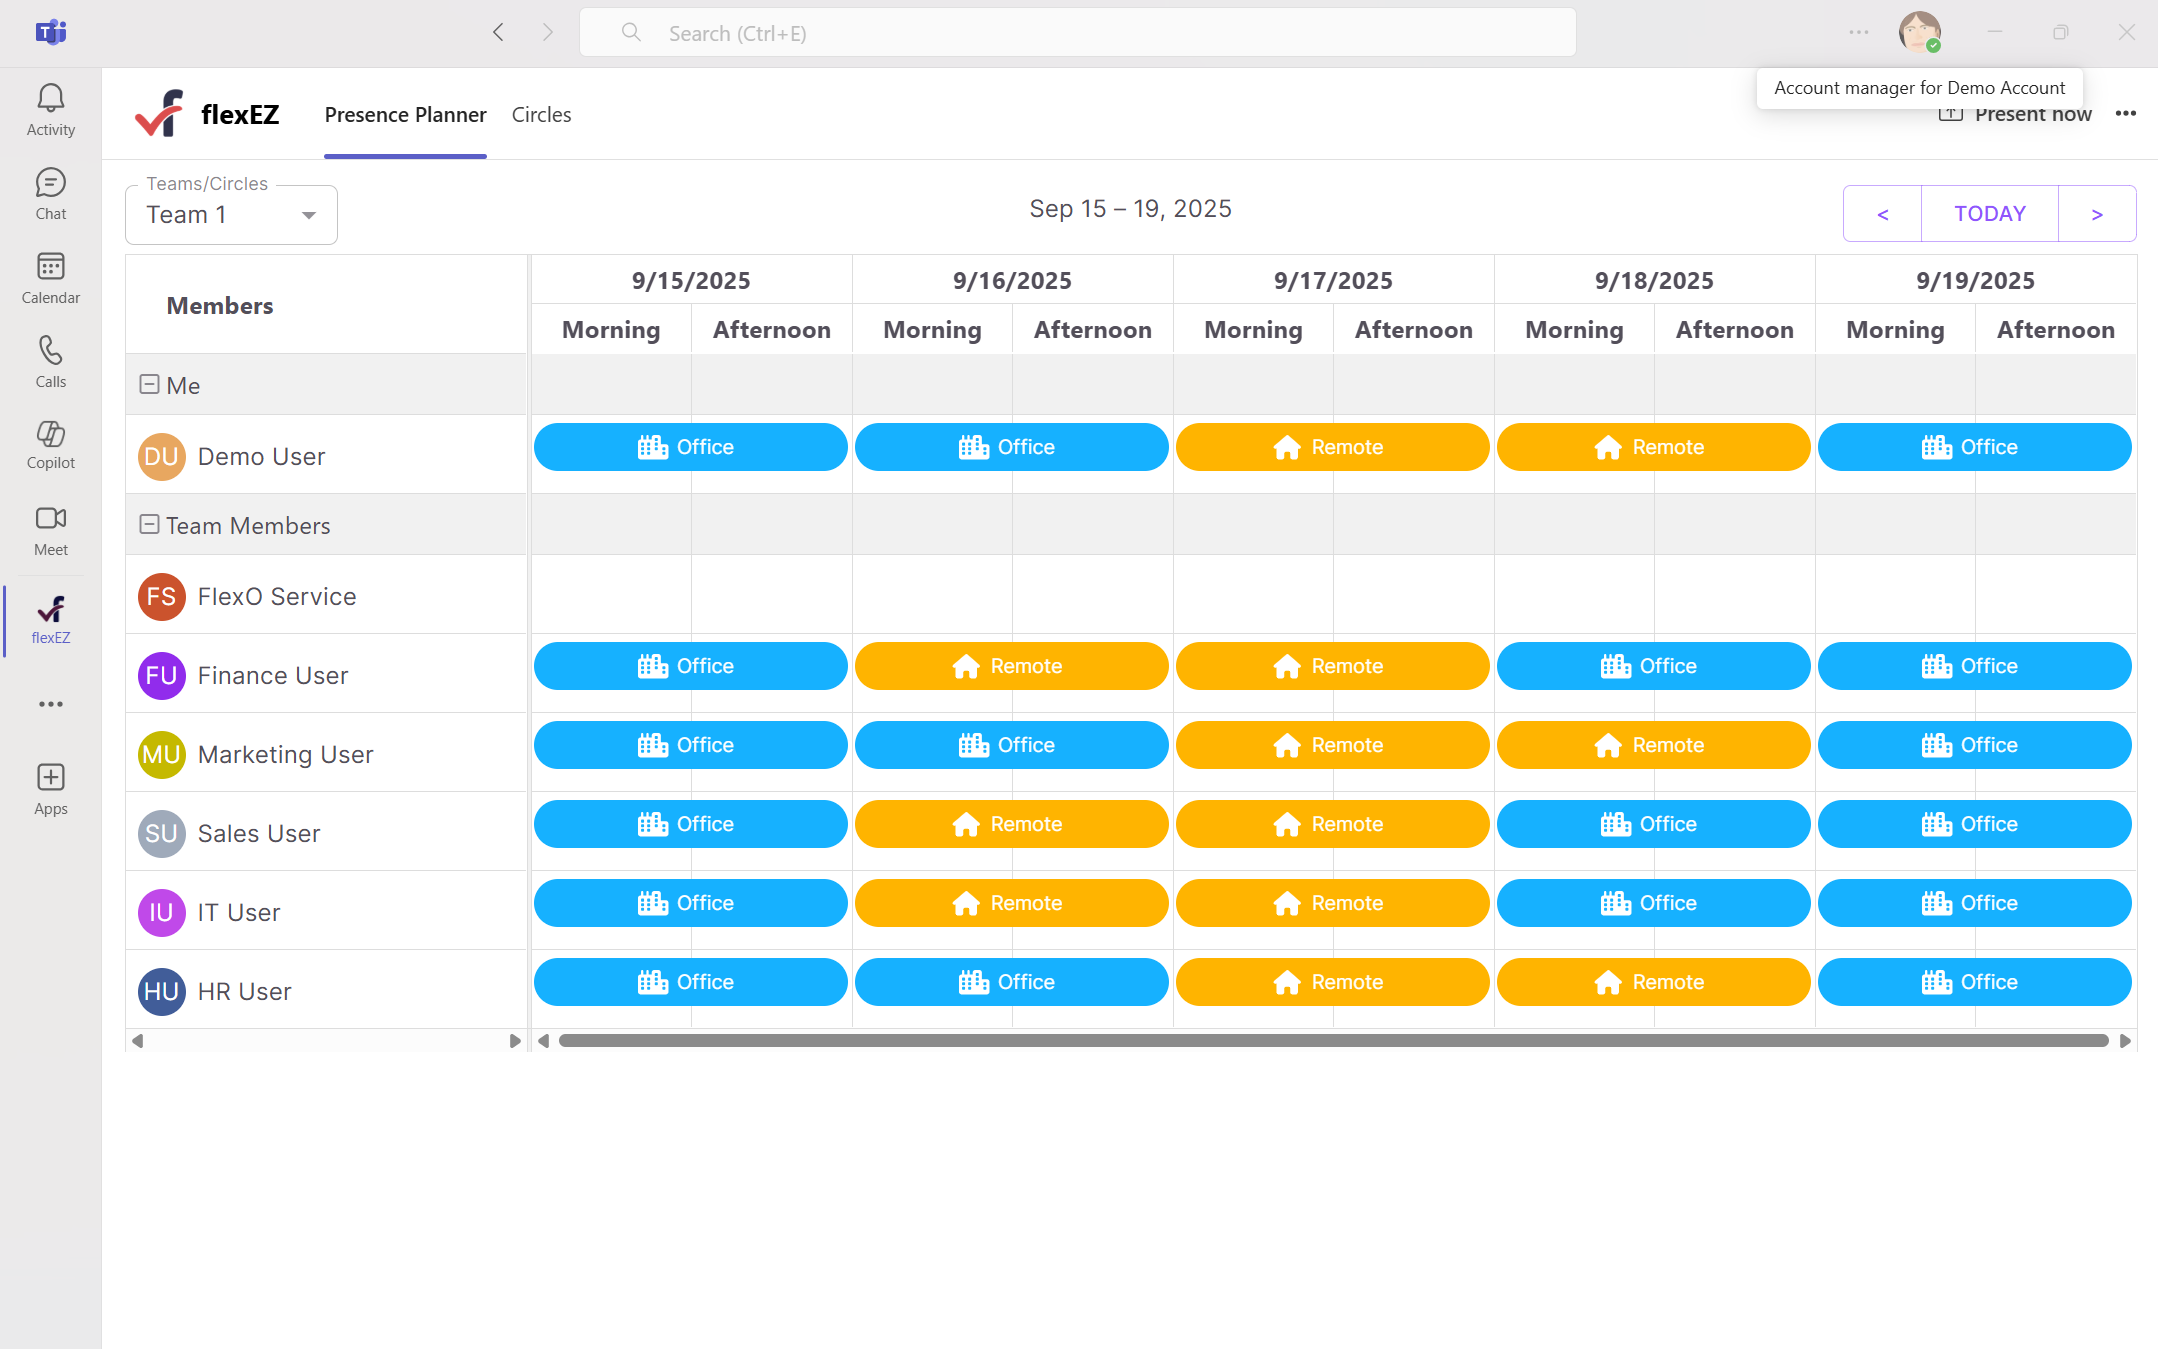Click the TODAY button
This screenshot has height=1349, width=2158.
[x=1988, y=213]
